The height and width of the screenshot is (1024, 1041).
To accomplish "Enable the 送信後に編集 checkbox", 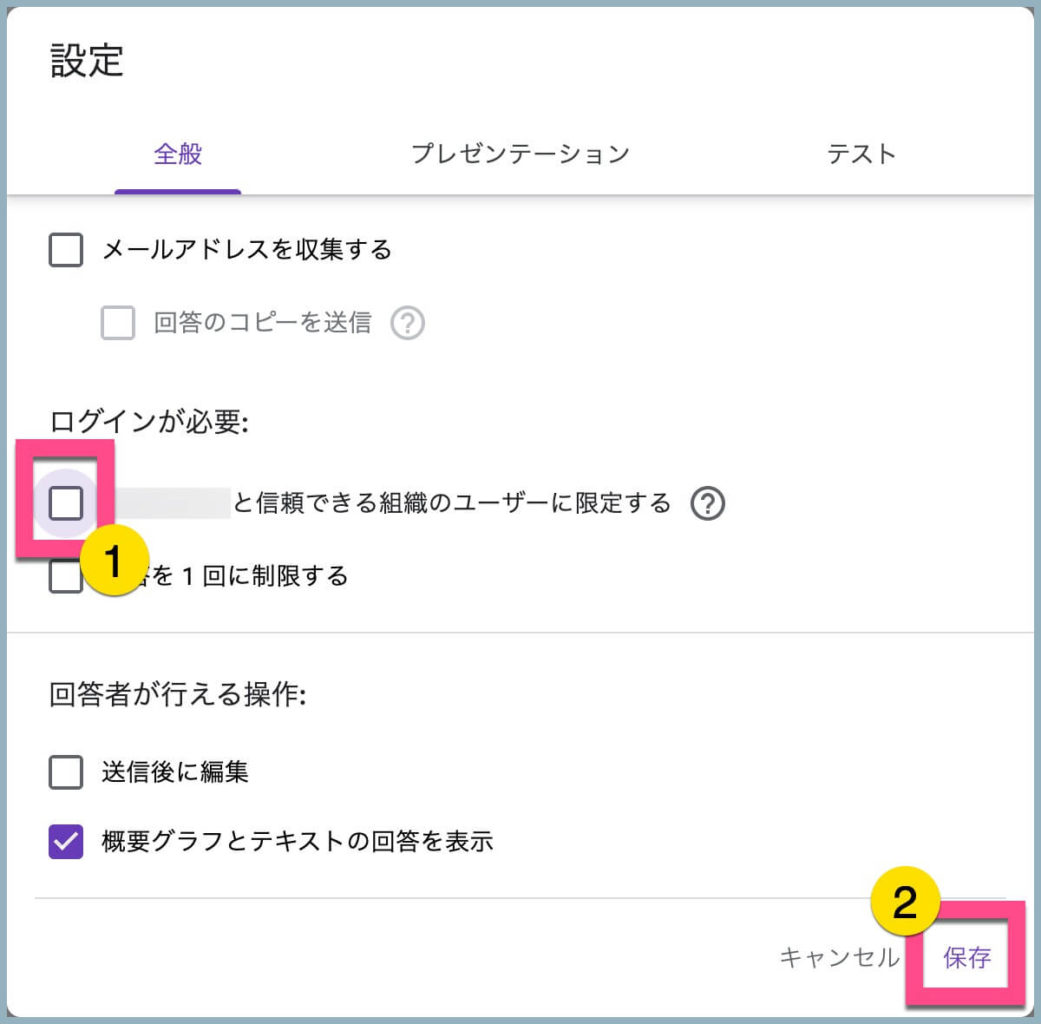I will tap(66, 772).
